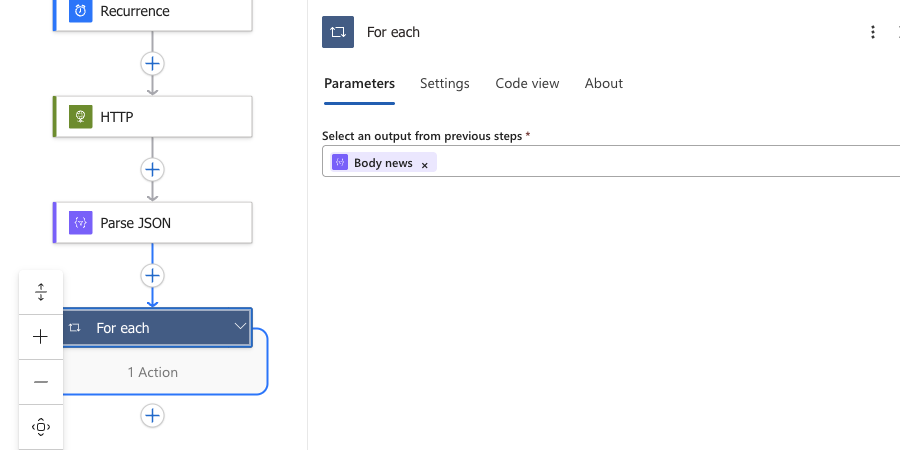Viewport: 900px width, 450px height.
Task: Click the For each icon in panel header
Action: tap(338, 32)
